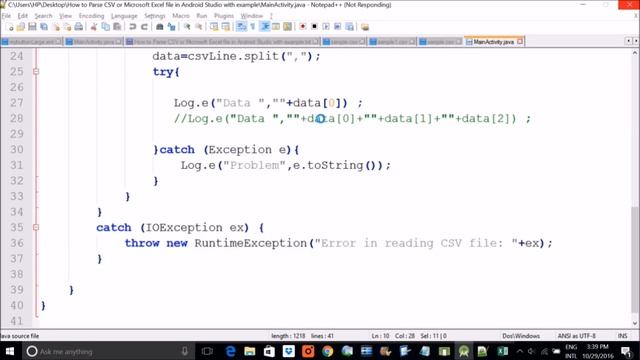This screenshot has width=640, height=360.
Task: Toggle the indent guide toolbar button
Action: (265, 27)
